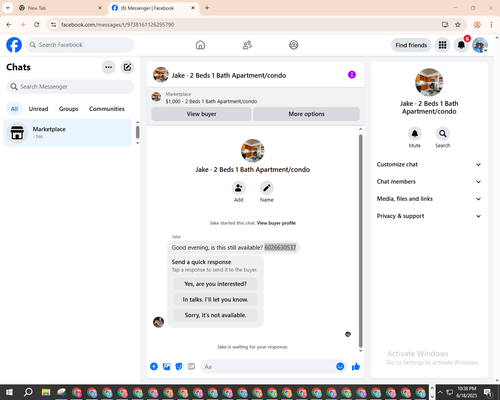The image size is (500, 400).
Task: Open Chrome tab search dropdown arrow
Action: [8, 8]
